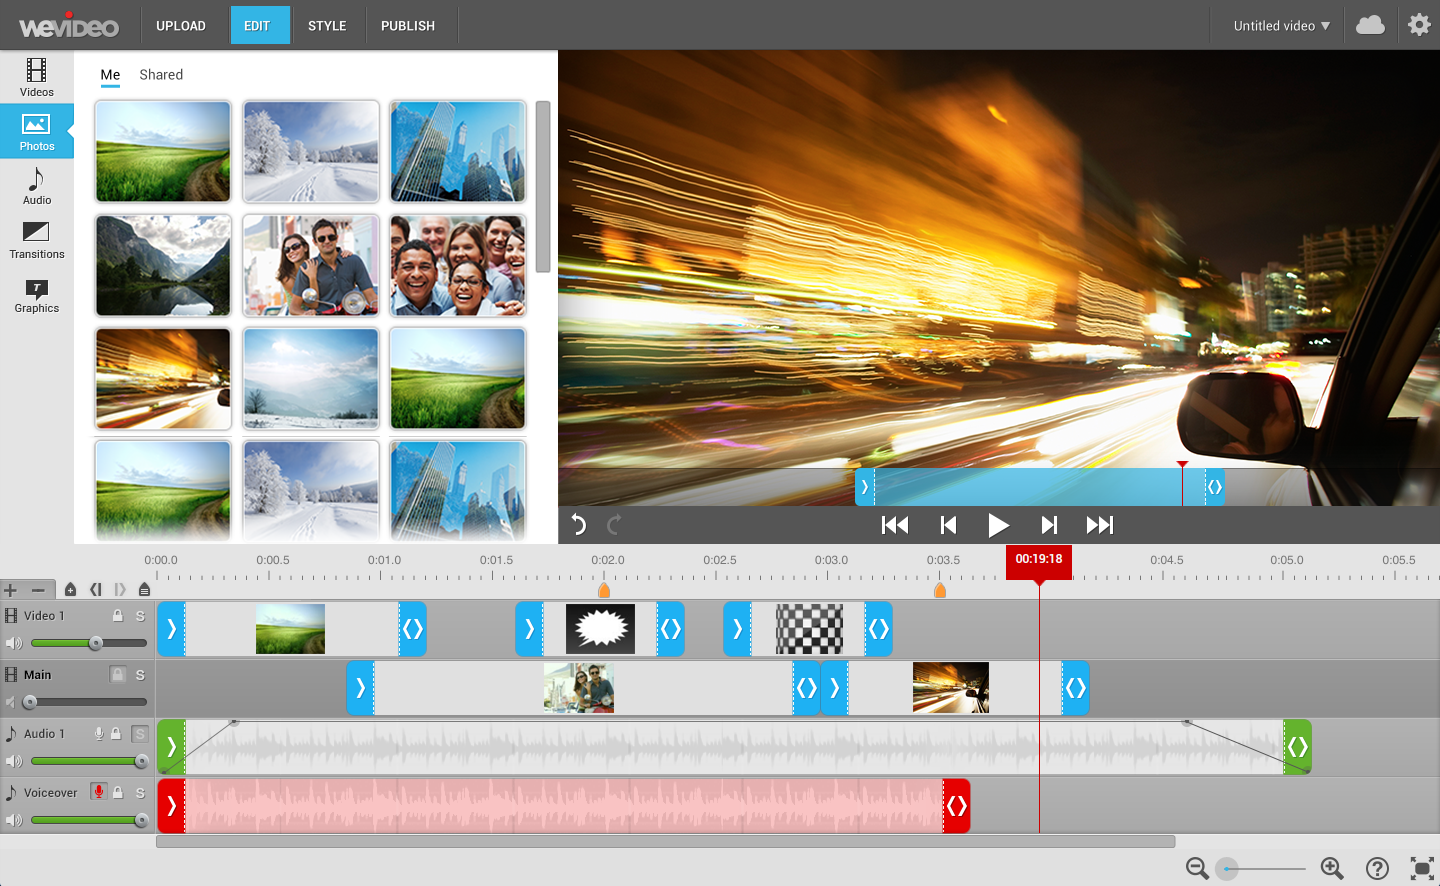Select the Photos panel icon
Viewport: 1440px width, 886px height.
tap(37, 131)
